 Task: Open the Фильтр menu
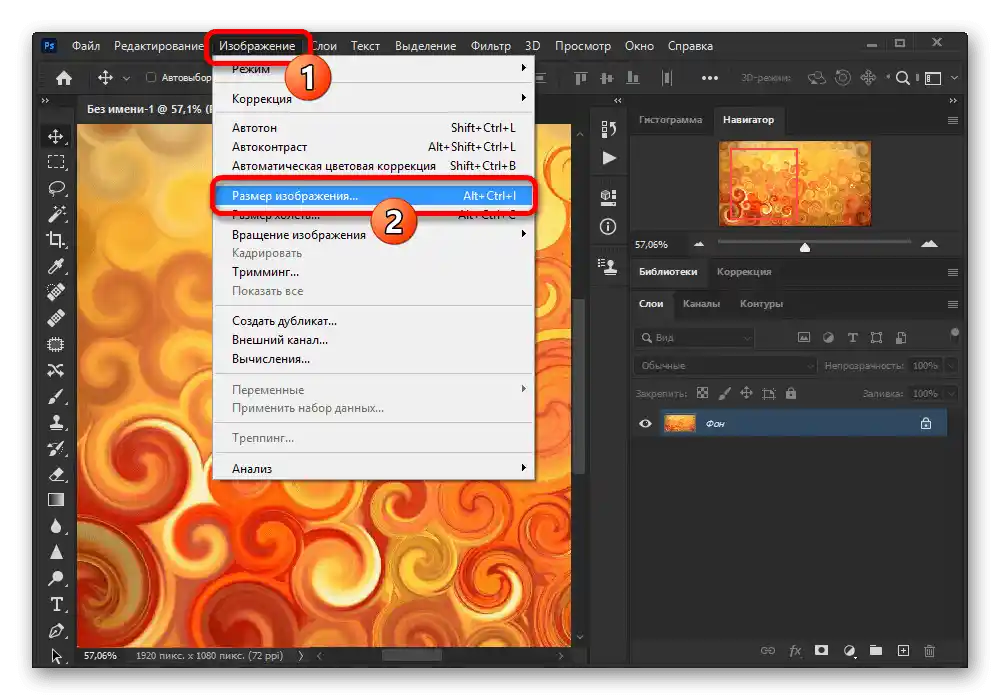[490, 46]
